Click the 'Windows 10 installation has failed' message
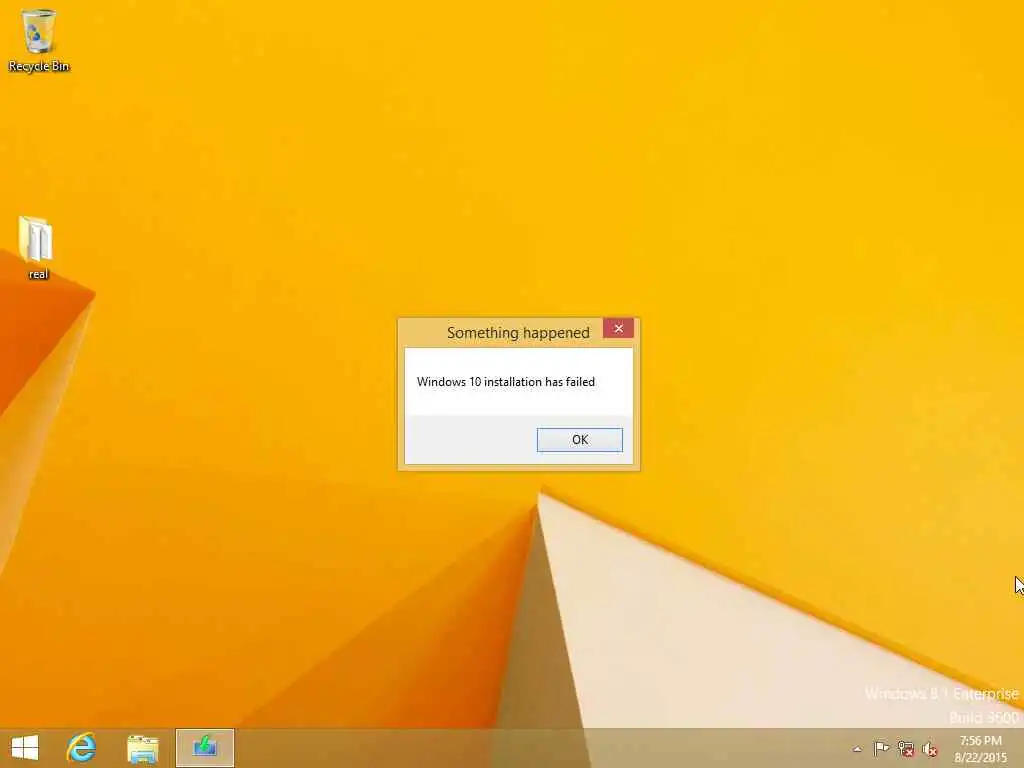1024x768 pixels. (x=506, y=381)
